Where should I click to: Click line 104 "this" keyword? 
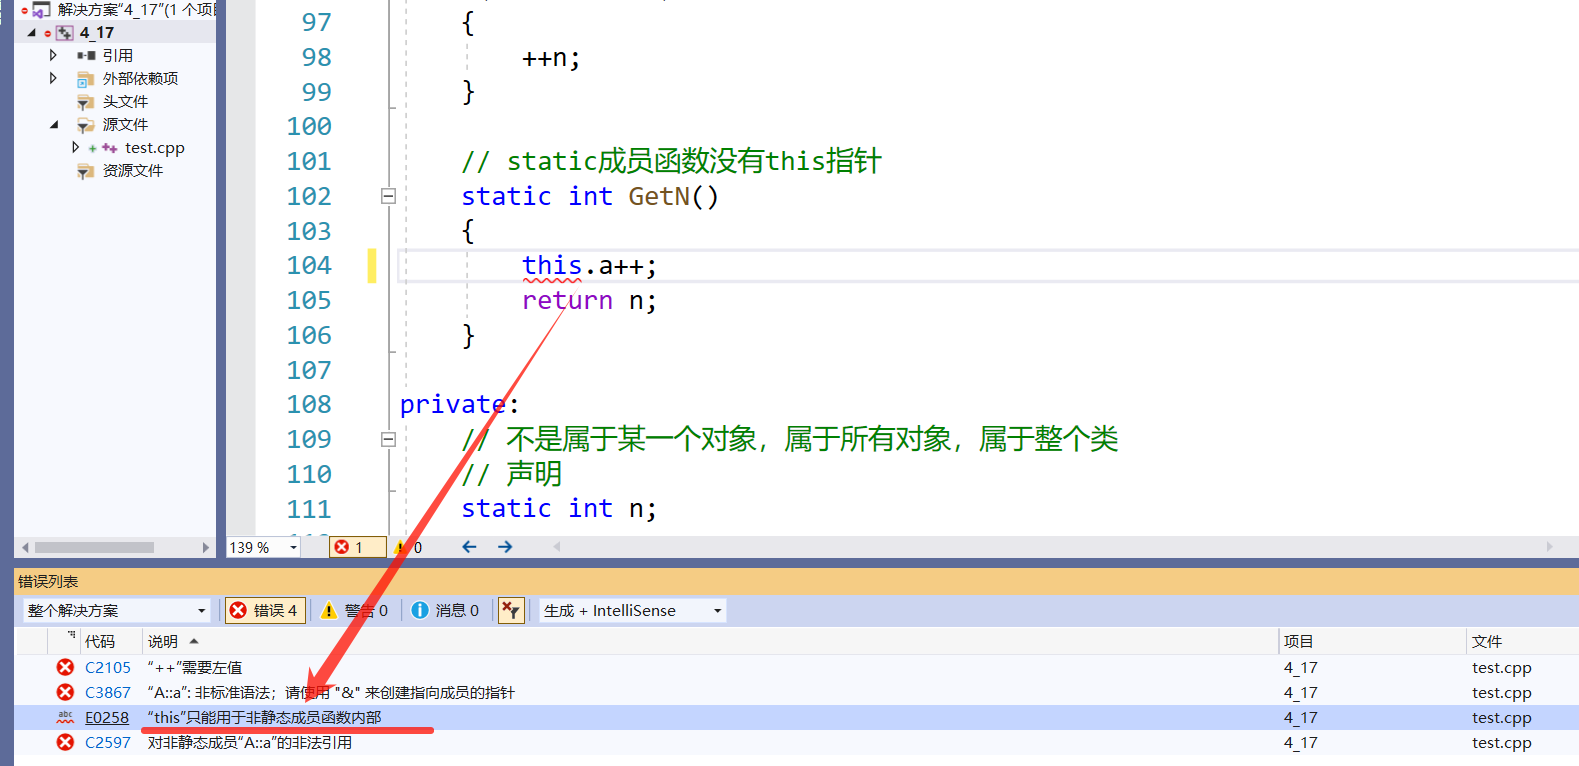[552, 266]
